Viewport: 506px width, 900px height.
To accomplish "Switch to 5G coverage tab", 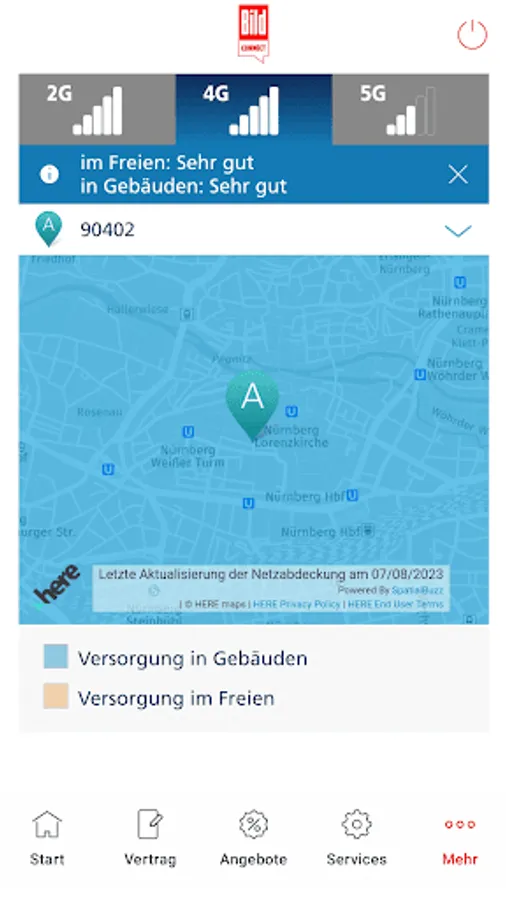I will 410,110.
